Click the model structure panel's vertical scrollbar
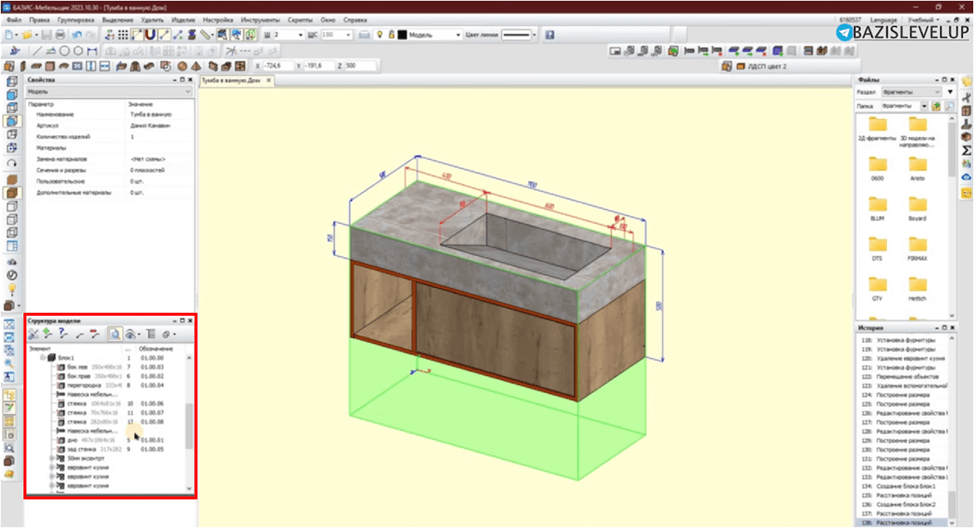The width and height of the screenshot is (974, 528). [189, 426]
